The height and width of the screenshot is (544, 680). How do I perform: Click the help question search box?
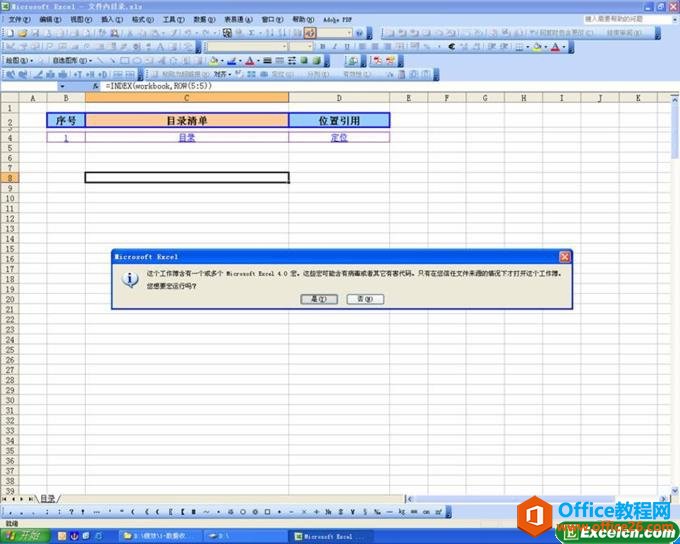pyautogui.click(x=627, y=19)
